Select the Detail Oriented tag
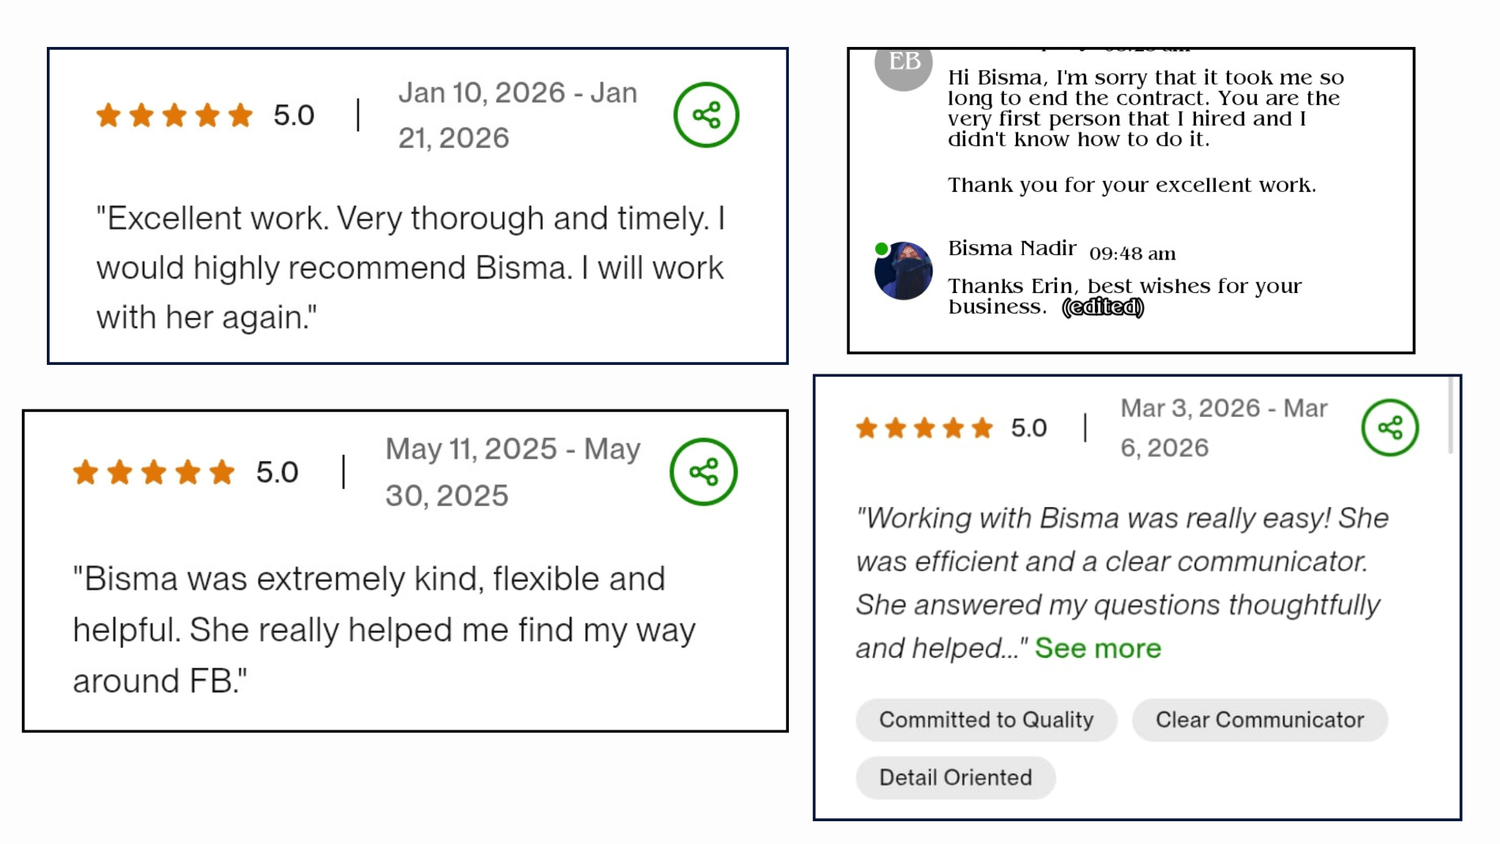 [x=955, y=778]
